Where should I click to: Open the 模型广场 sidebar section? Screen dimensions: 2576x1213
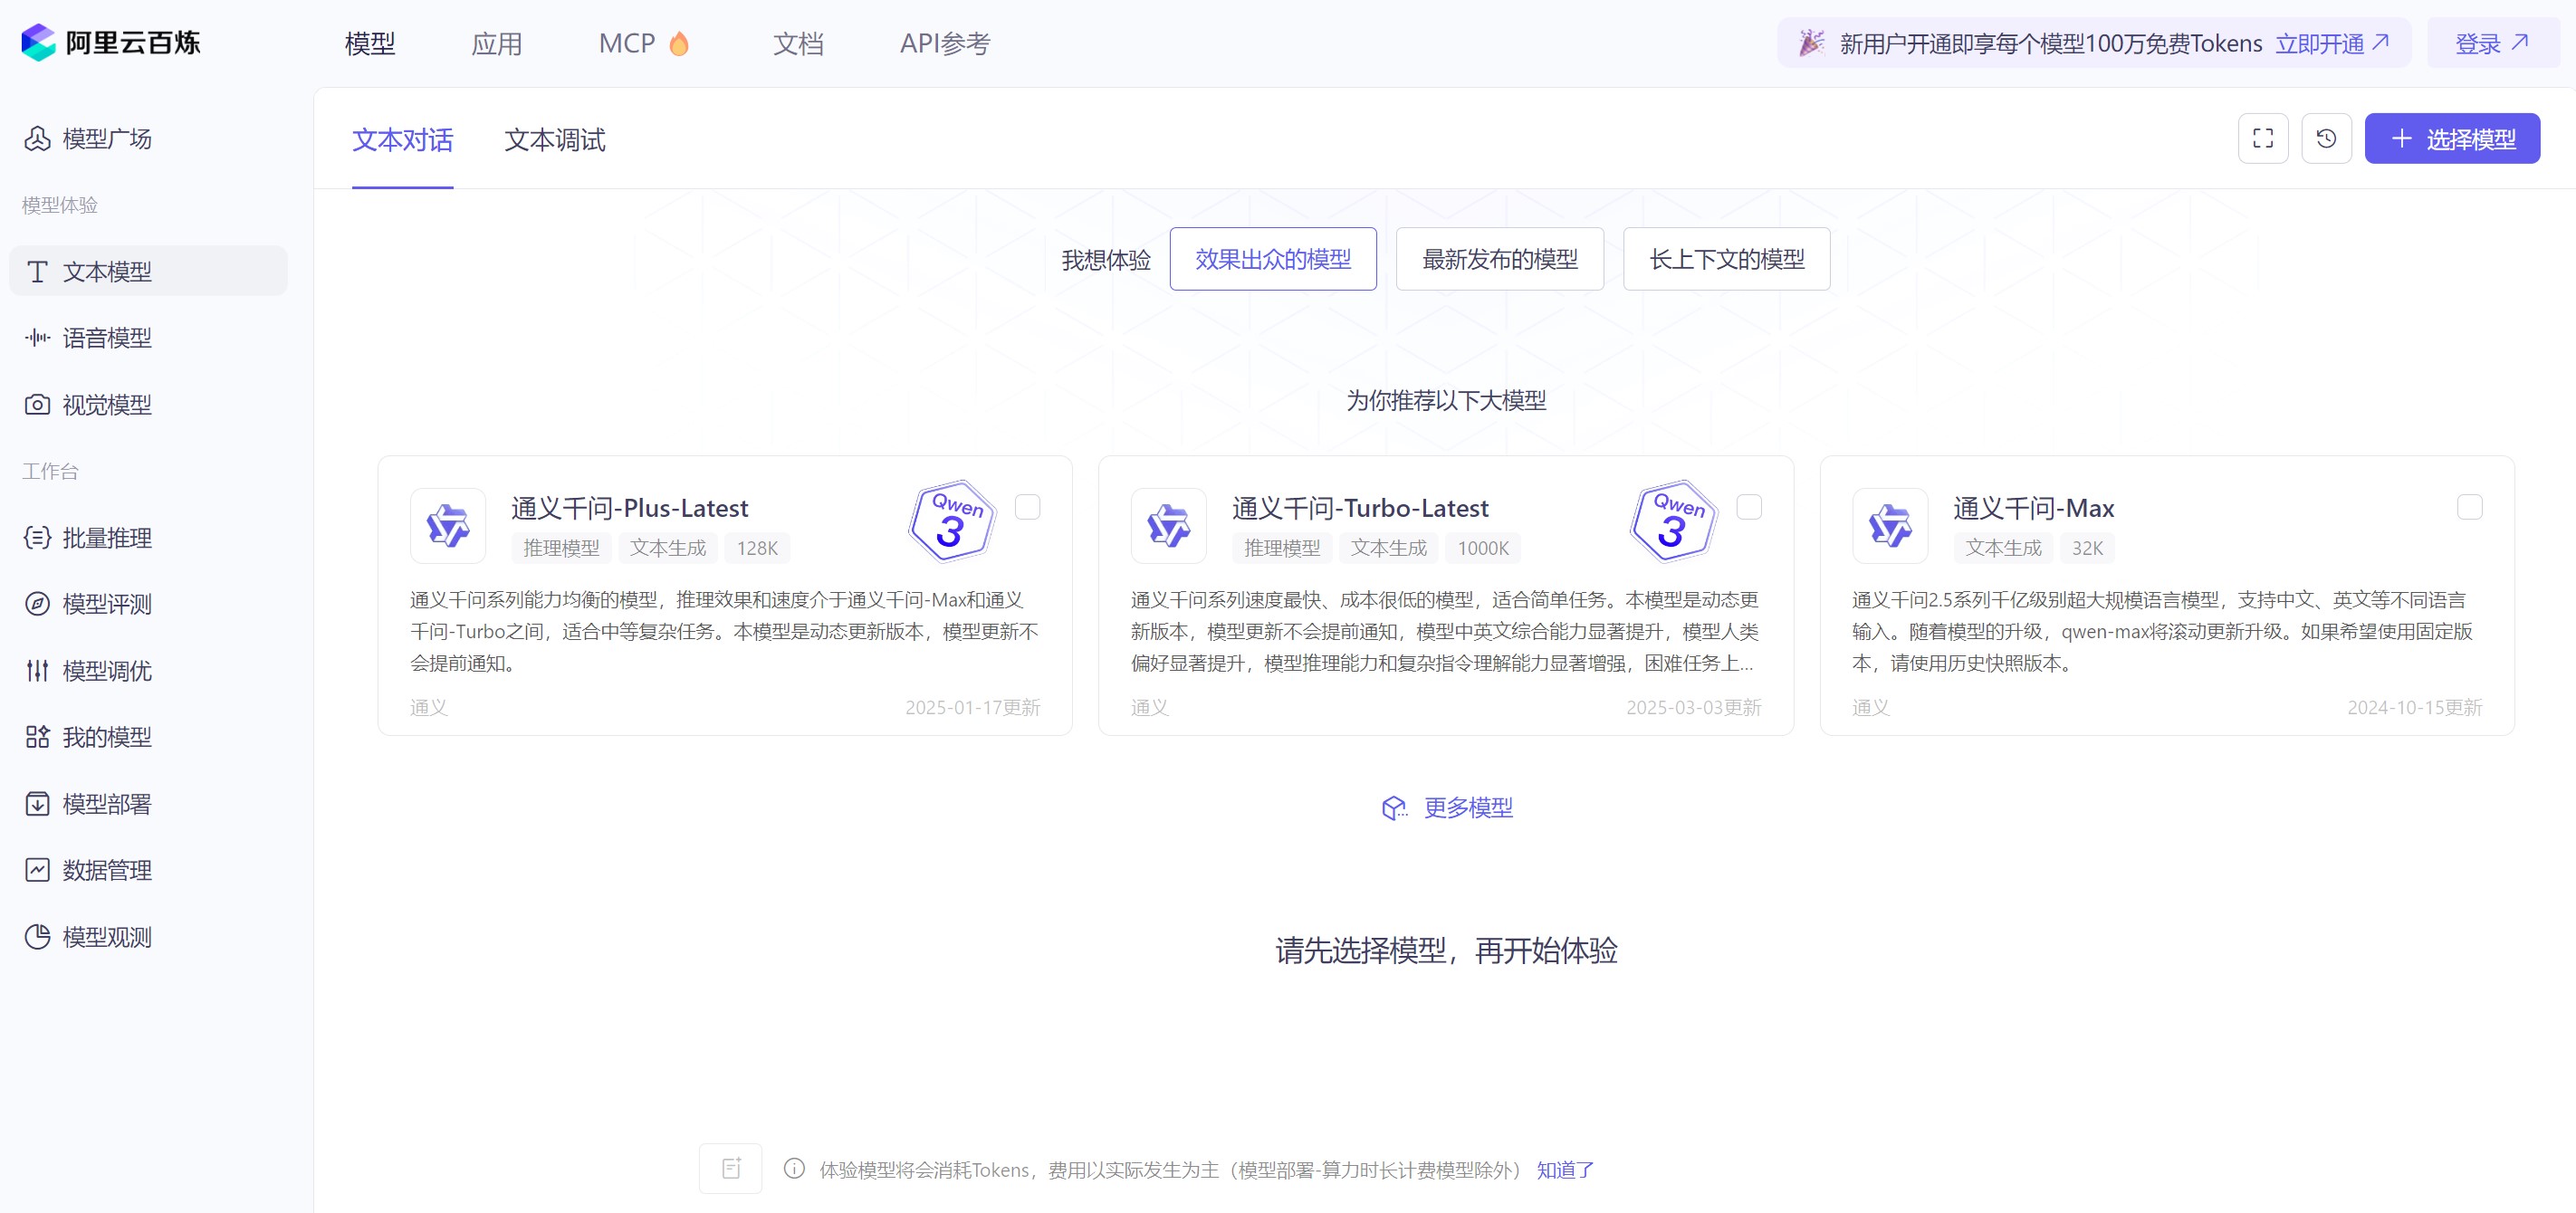pos(105,139)
